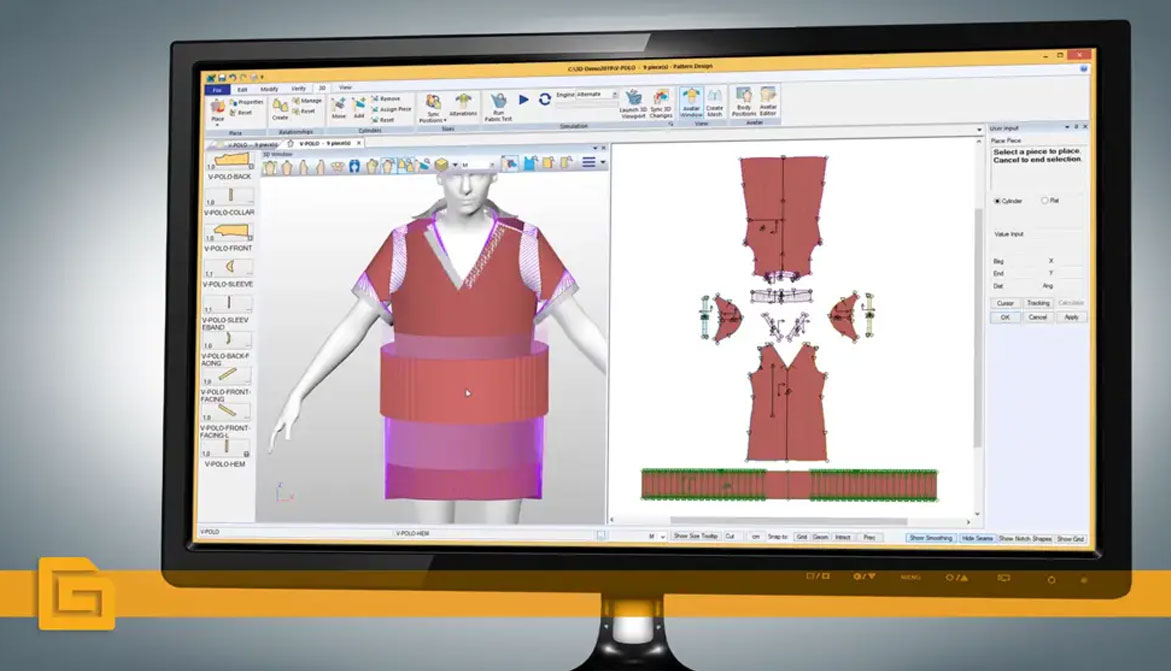
Task: Toggle the Avatar Window view
Action: tap(691, 104)
